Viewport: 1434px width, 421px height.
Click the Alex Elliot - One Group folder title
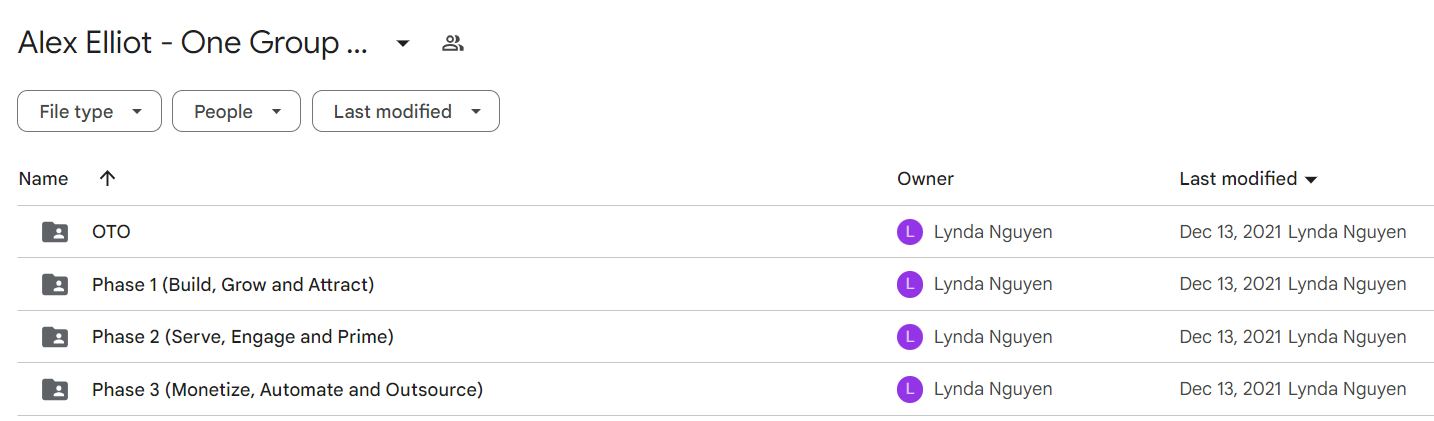(x=193, y=43)
